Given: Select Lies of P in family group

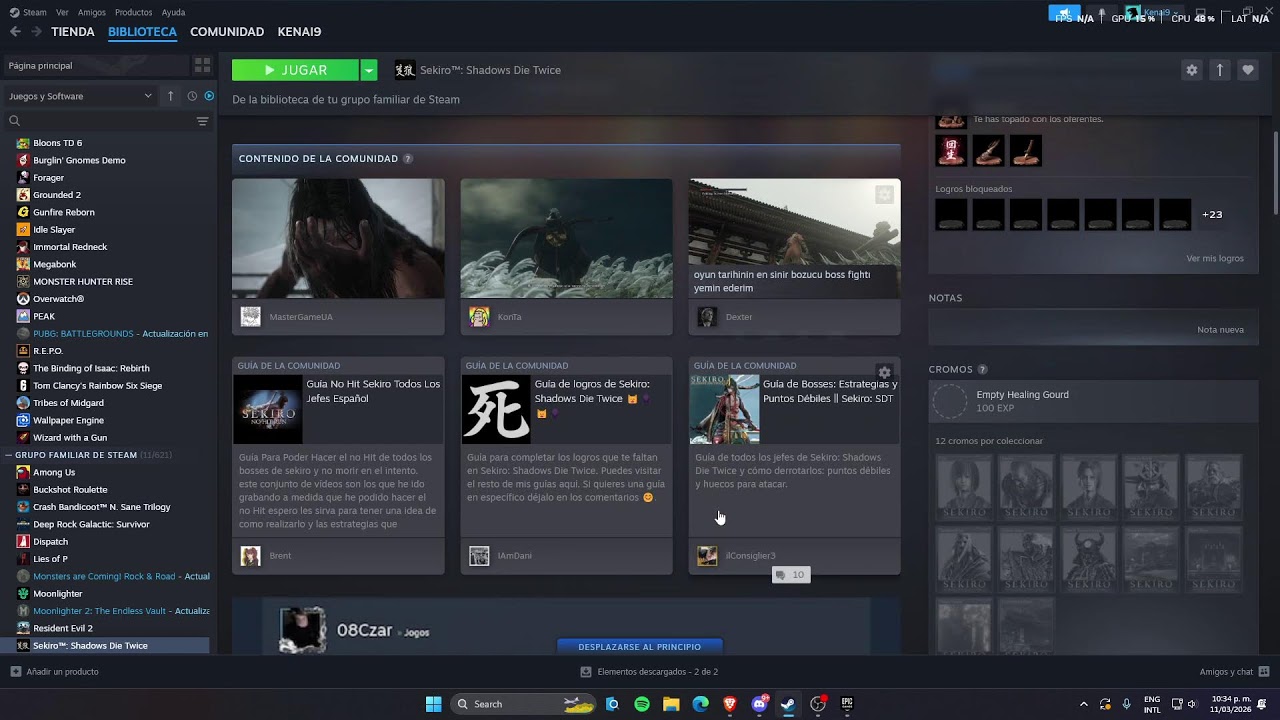Looking at the screenshot, I should tap(50, 559).
